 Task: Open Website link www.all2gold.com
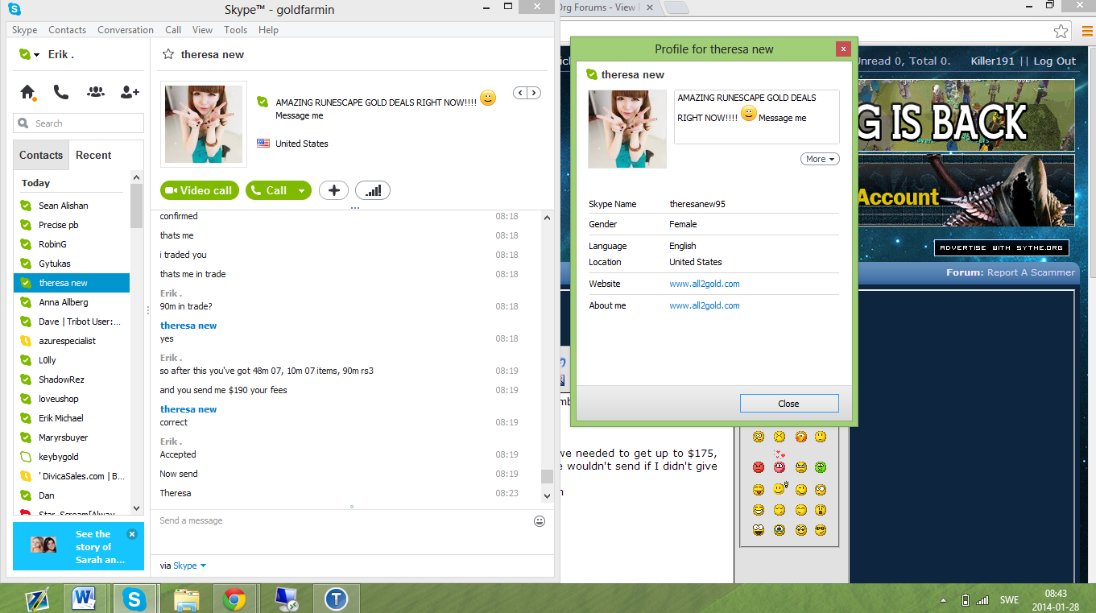(704, 284)
